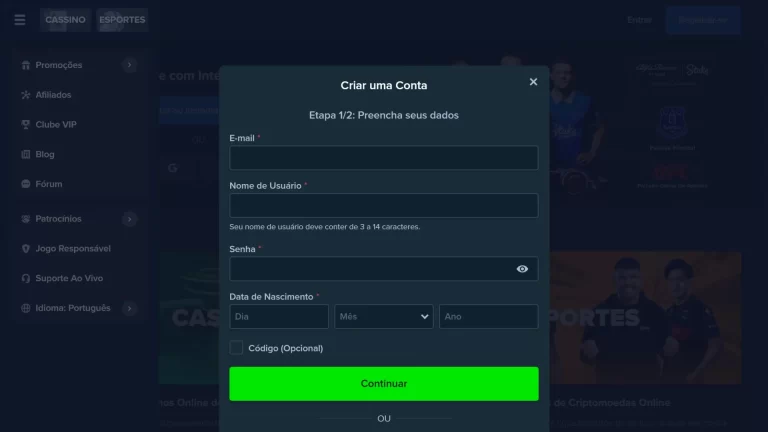Open the Mês dropdown

click(384, 316)
